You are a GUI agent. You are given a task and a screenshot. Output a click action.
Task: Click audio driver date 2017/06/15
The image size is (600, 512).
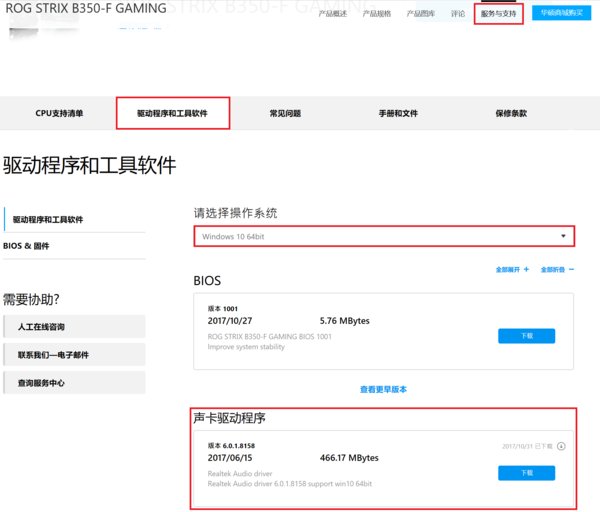[x=230, y=458]
